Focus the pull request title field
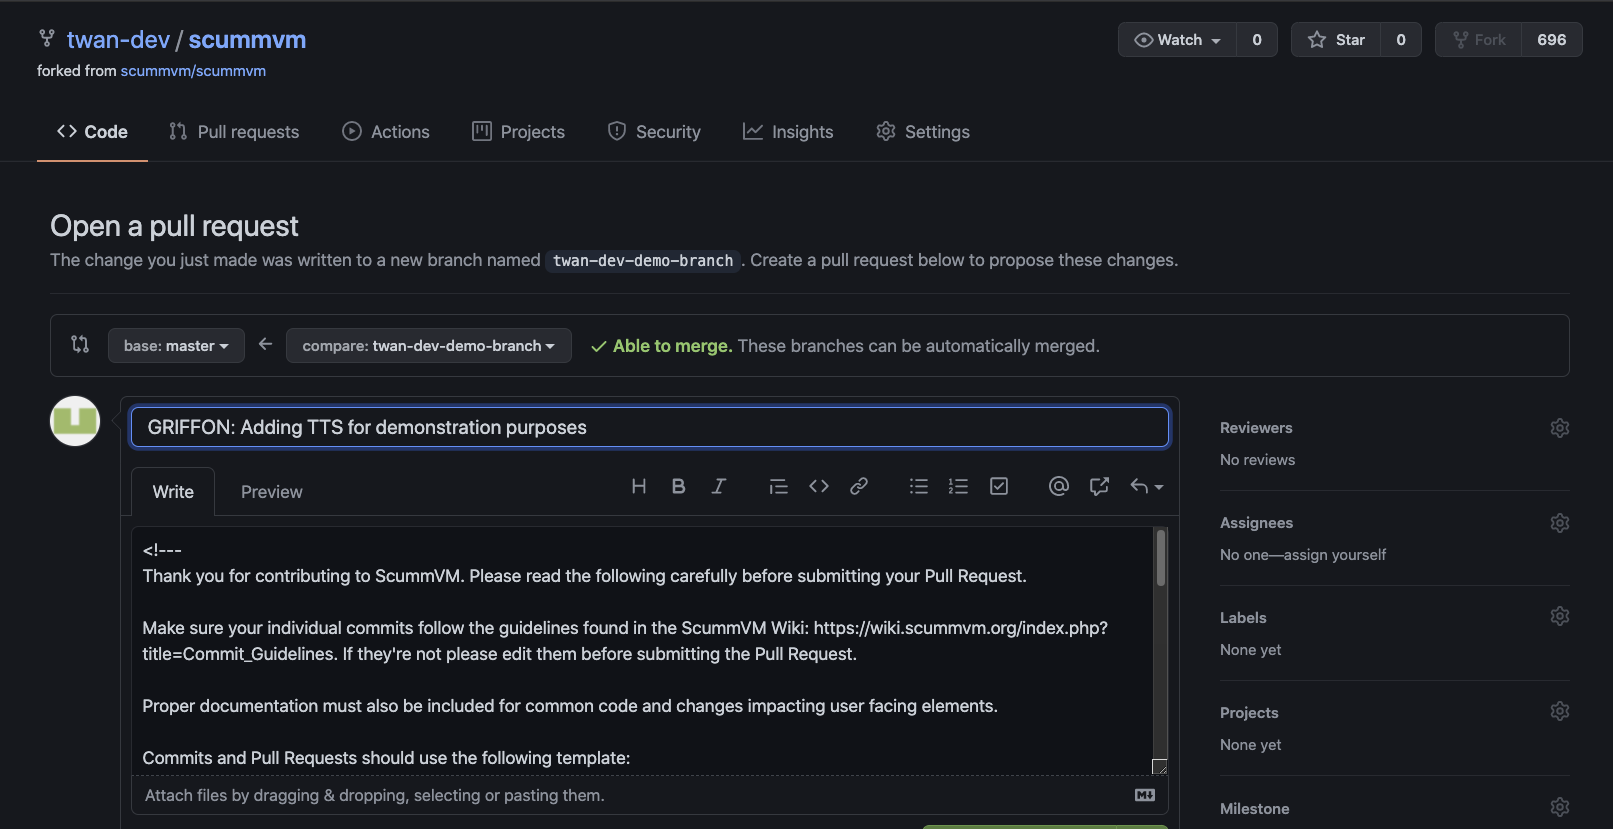1613x829 pixels. point(650,427)
